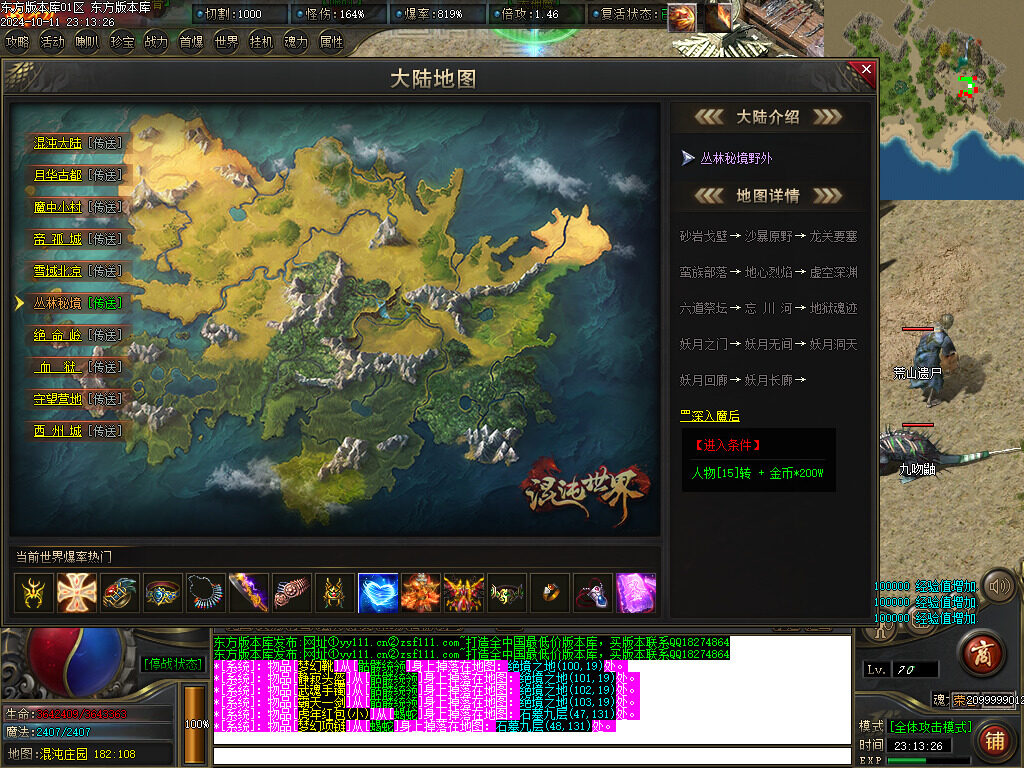Click the flaming orange armor item icon
The image size is (1024, 768).
pos(421,593)
